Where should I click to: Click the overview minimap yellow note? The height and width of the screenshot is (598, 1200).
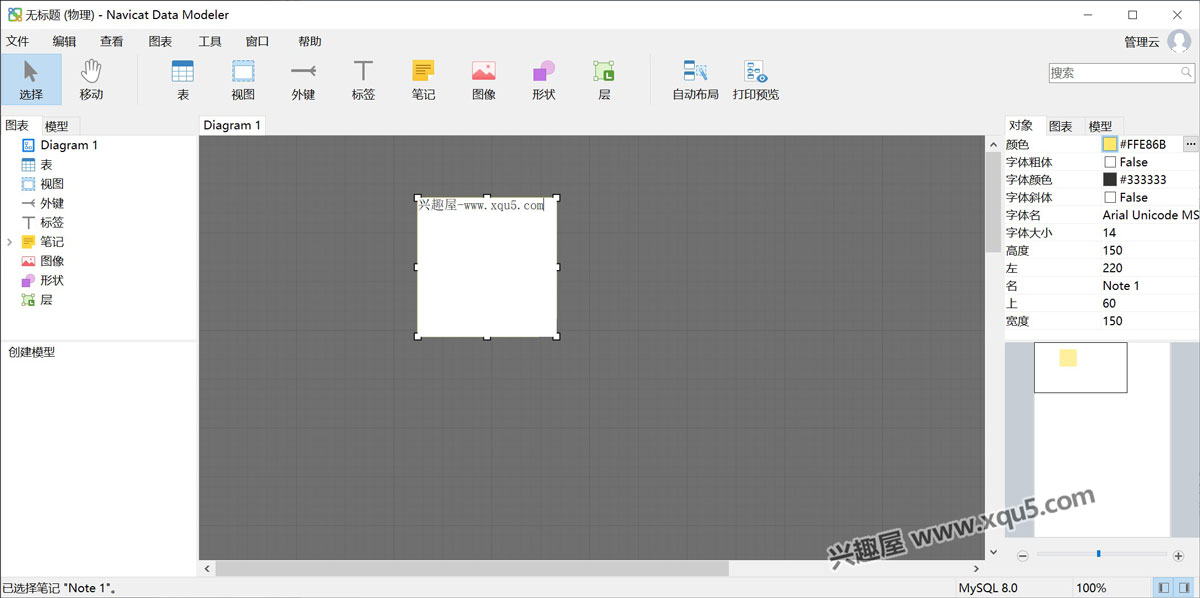point(1068,358)
